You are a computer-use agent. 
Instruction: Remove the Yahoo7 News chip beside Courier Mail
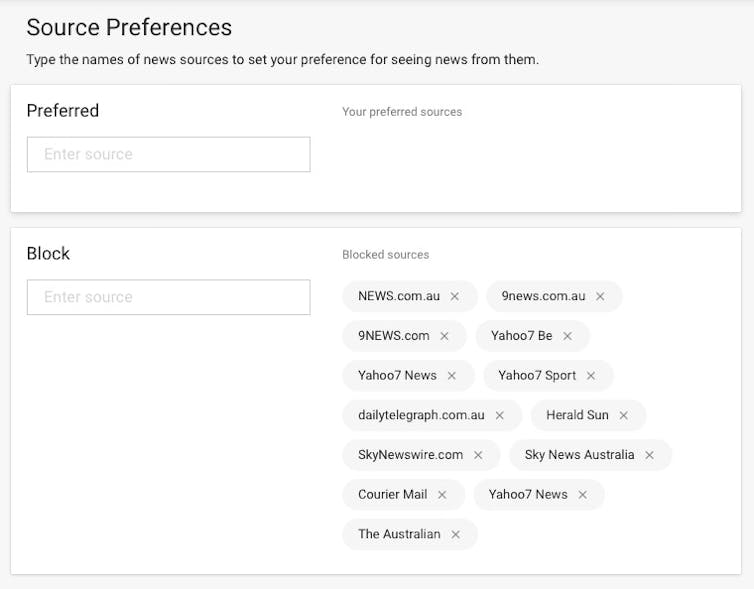coord(582,495)
